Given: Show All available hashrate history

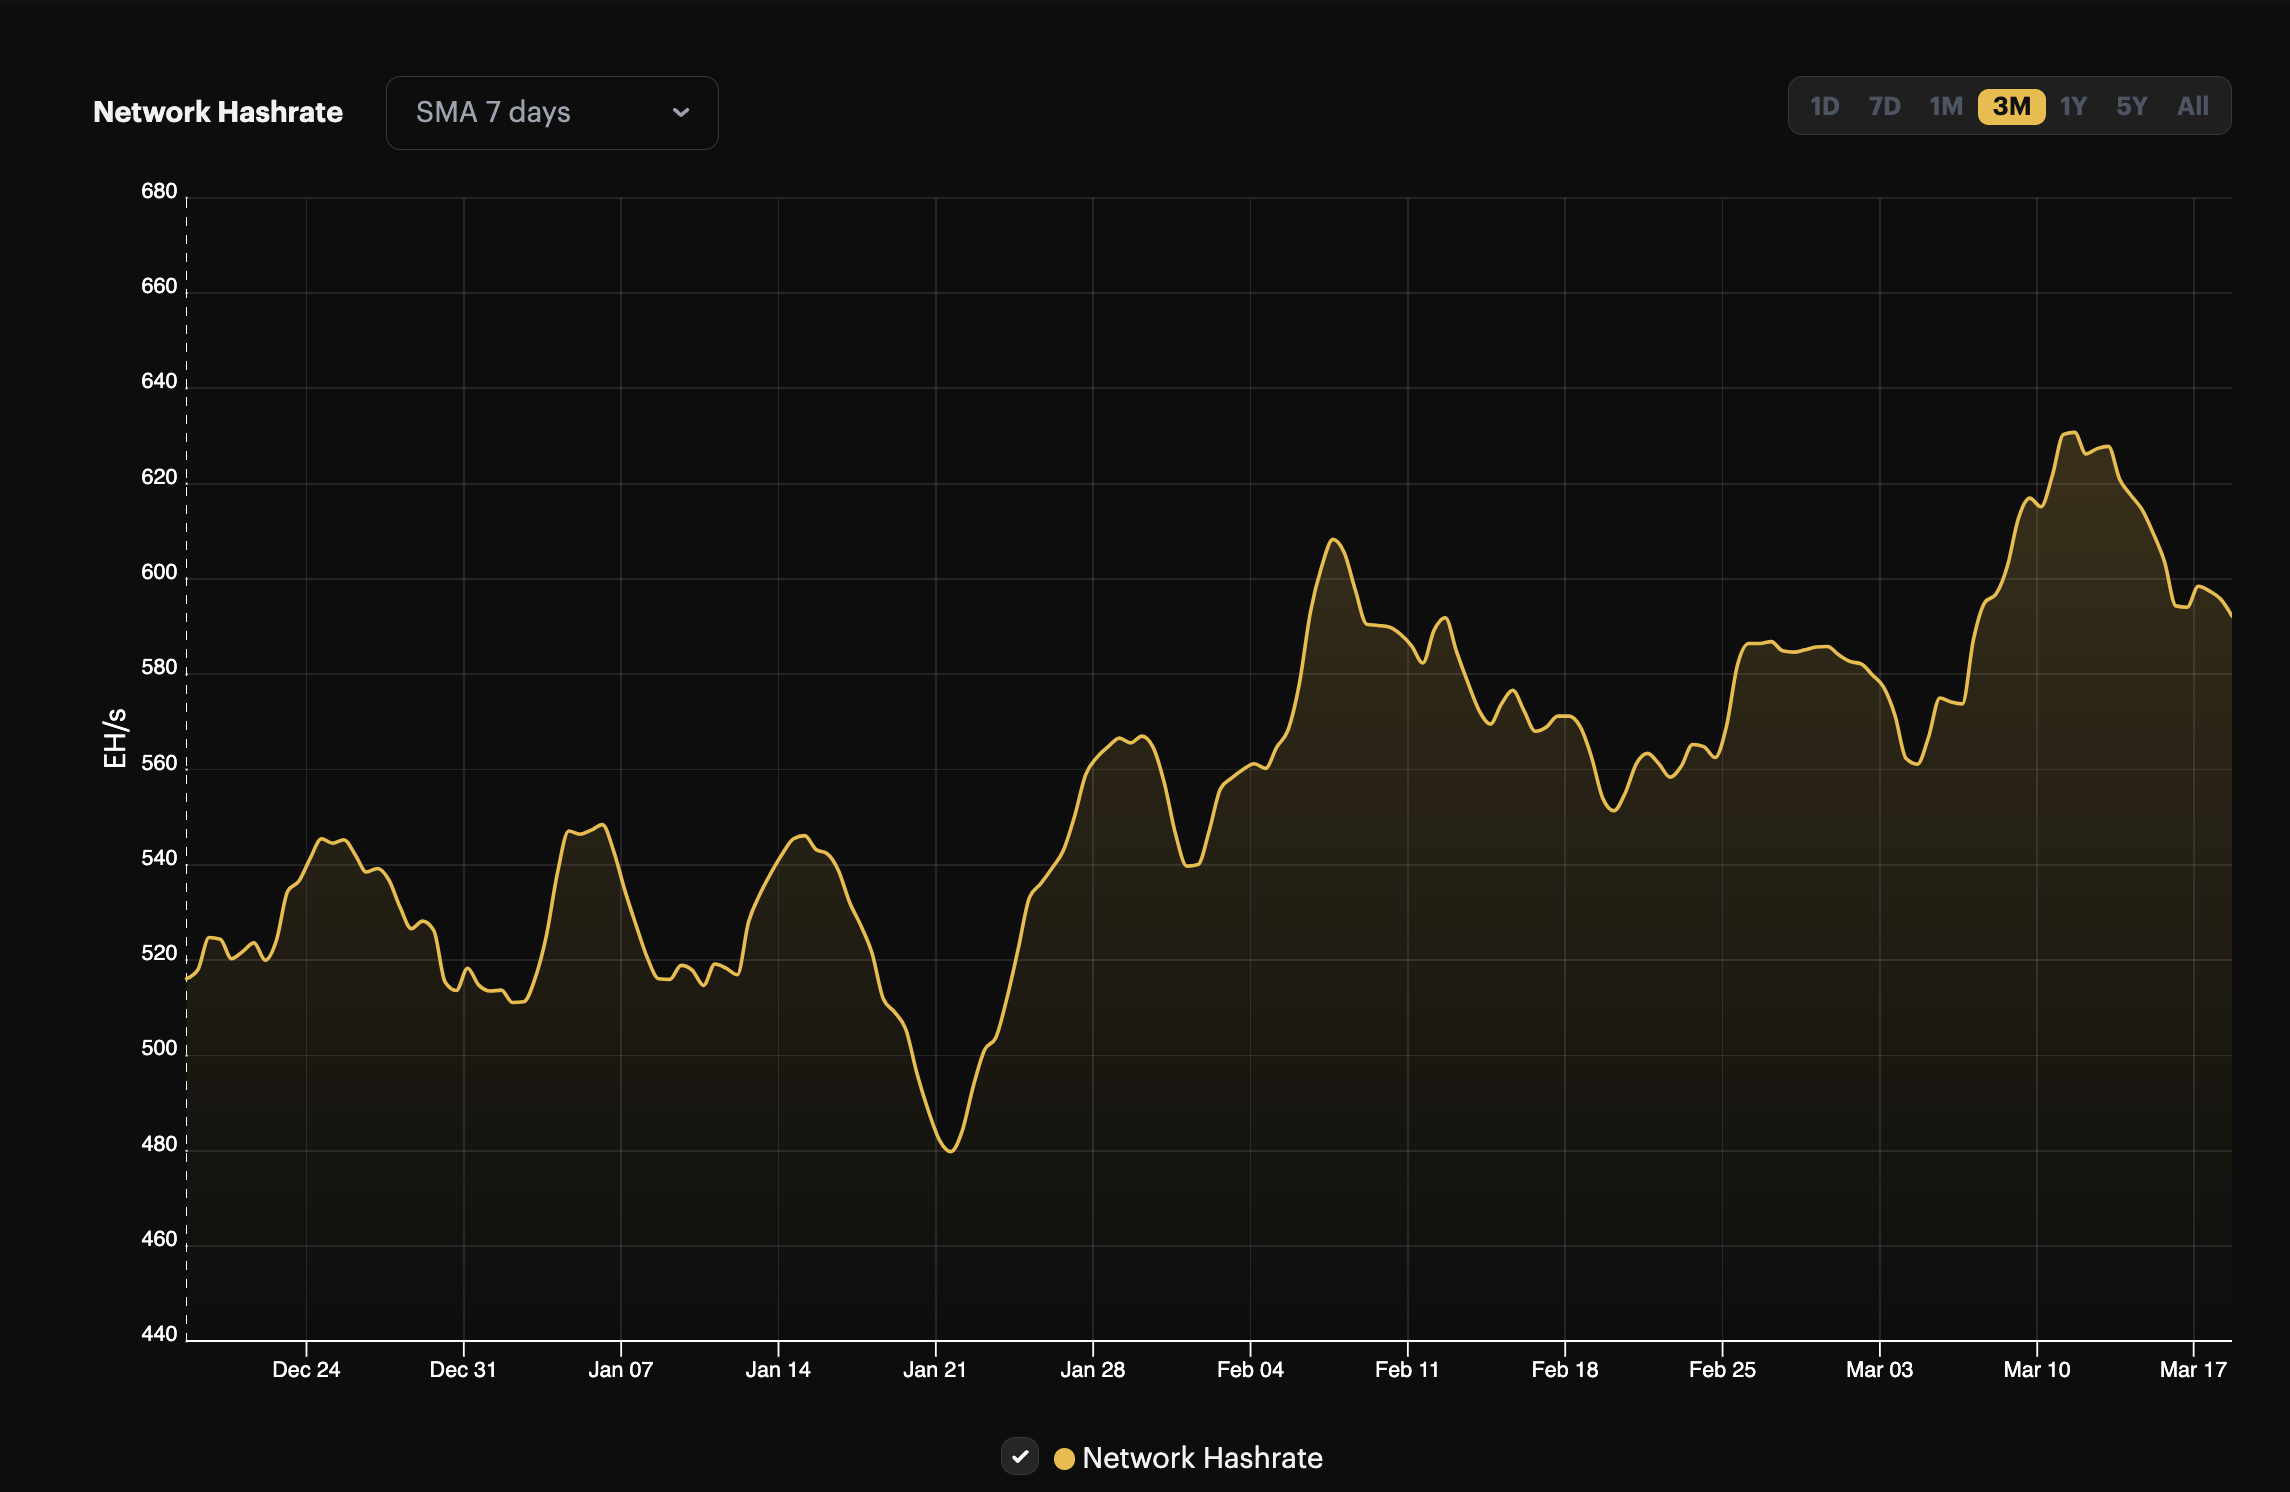Looking at the screenshot, I should point(2192,106).
